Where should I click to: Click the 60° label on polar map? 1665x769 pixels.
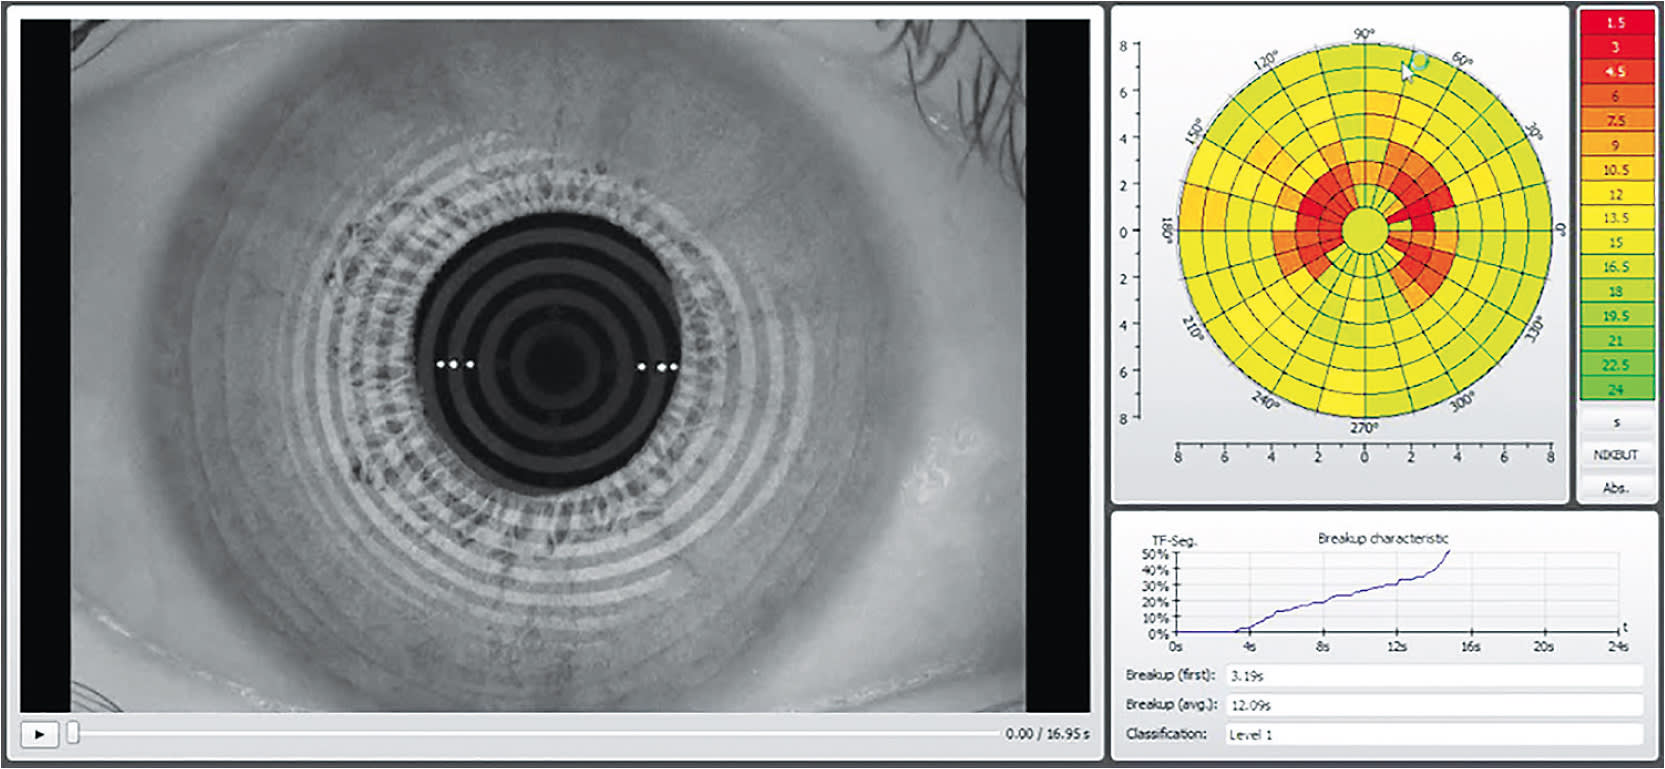(1462, 60)
